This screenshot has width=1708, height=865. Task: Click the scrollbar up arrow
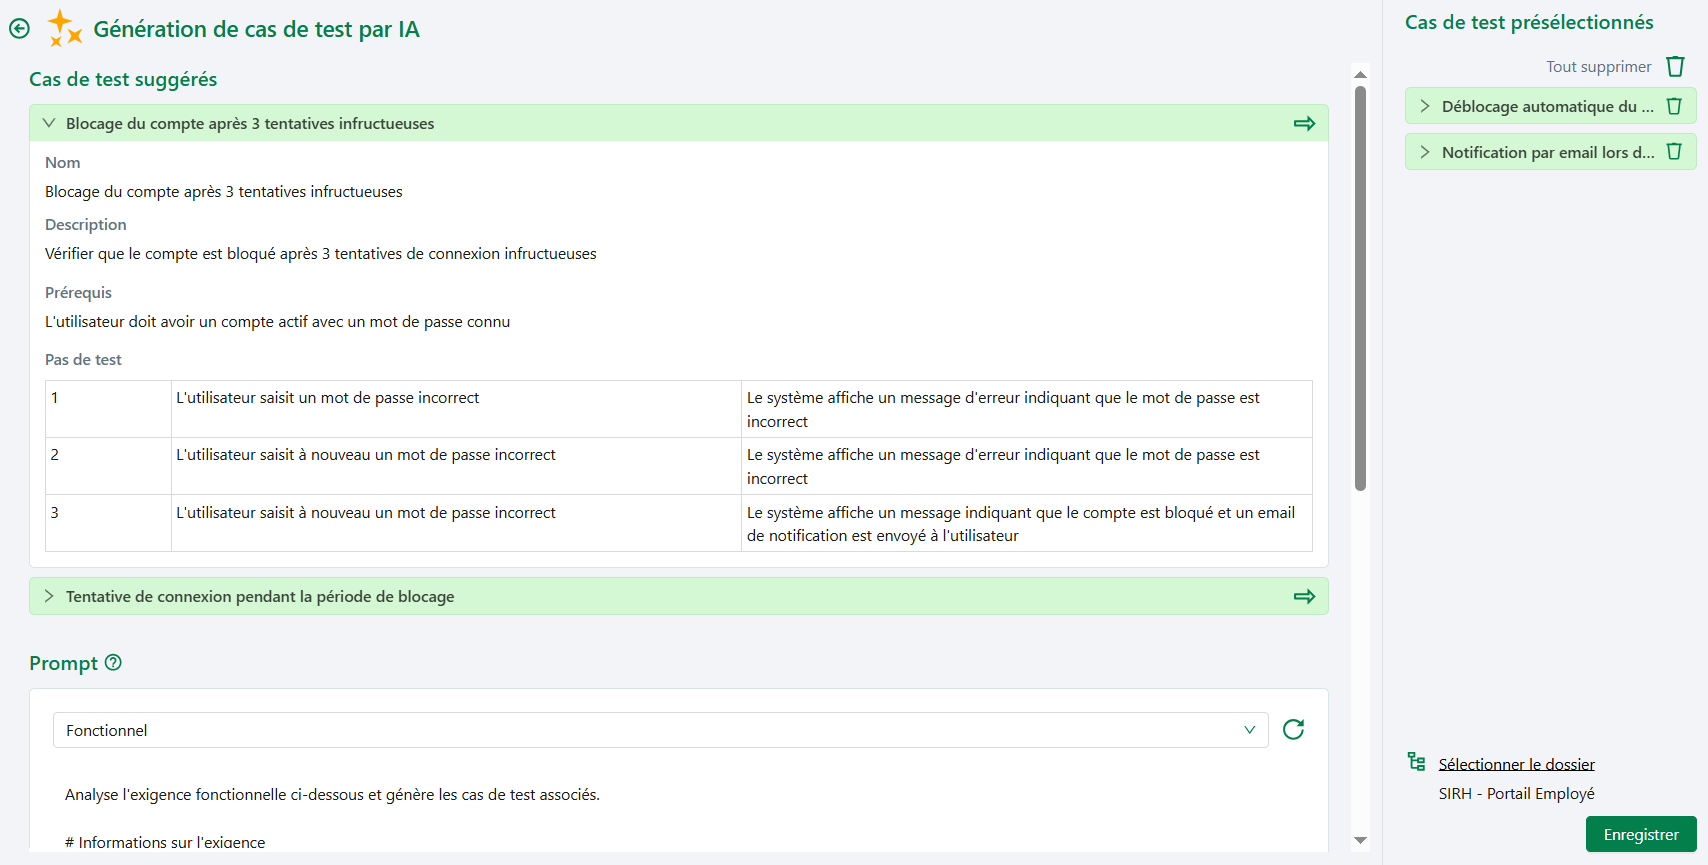pyautogui.click(x=1360, y=74)
